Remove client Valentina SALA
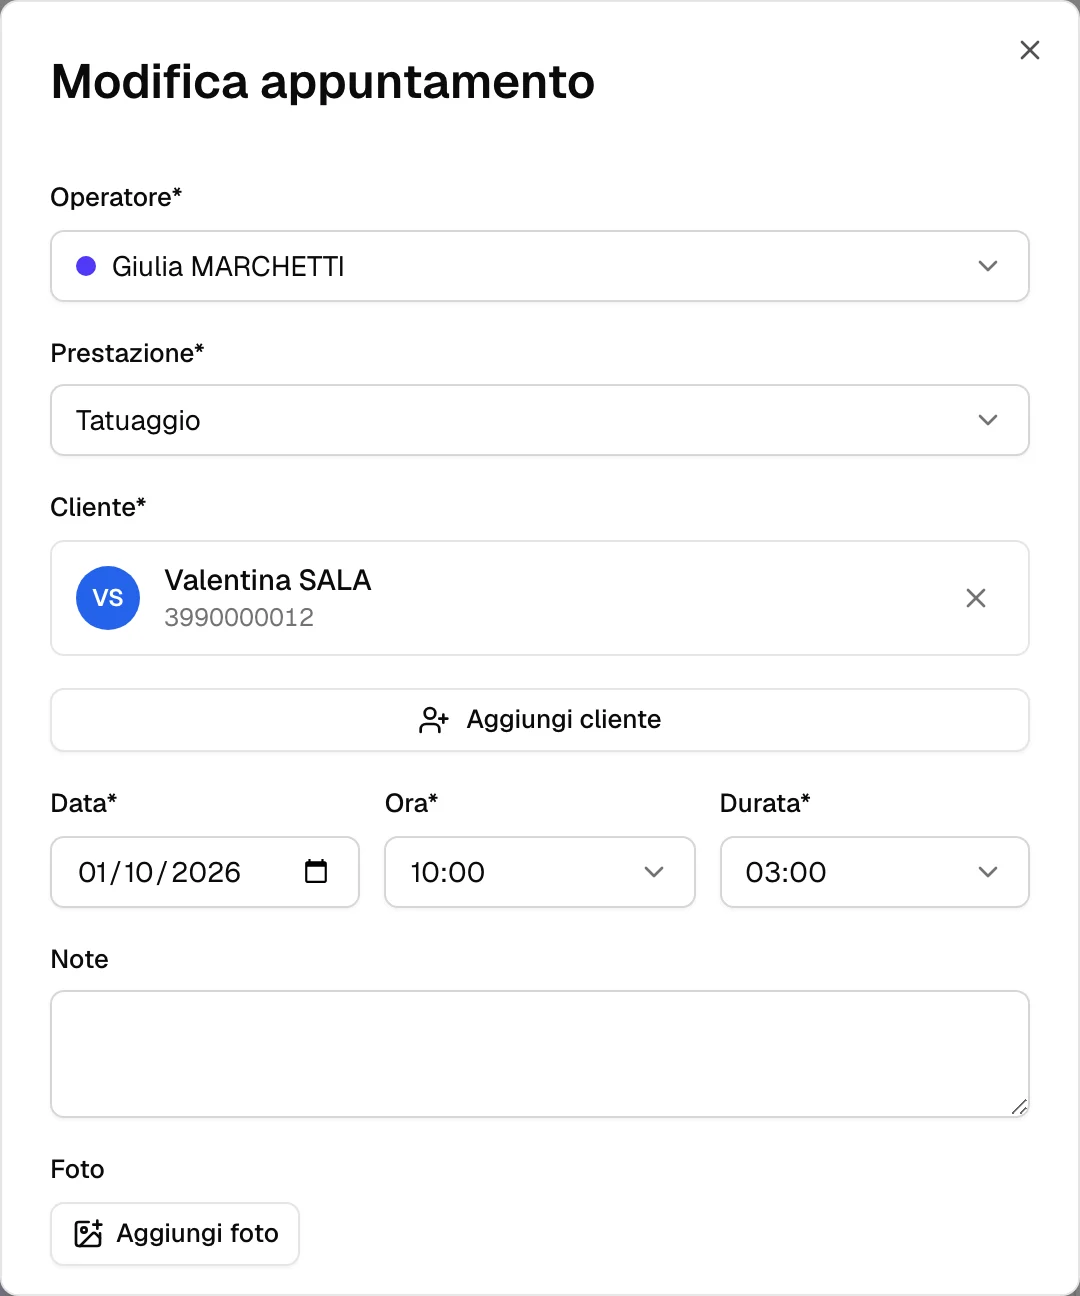Image resolution: width=1080 pixels, height=1296 pixels. [976, 598]
